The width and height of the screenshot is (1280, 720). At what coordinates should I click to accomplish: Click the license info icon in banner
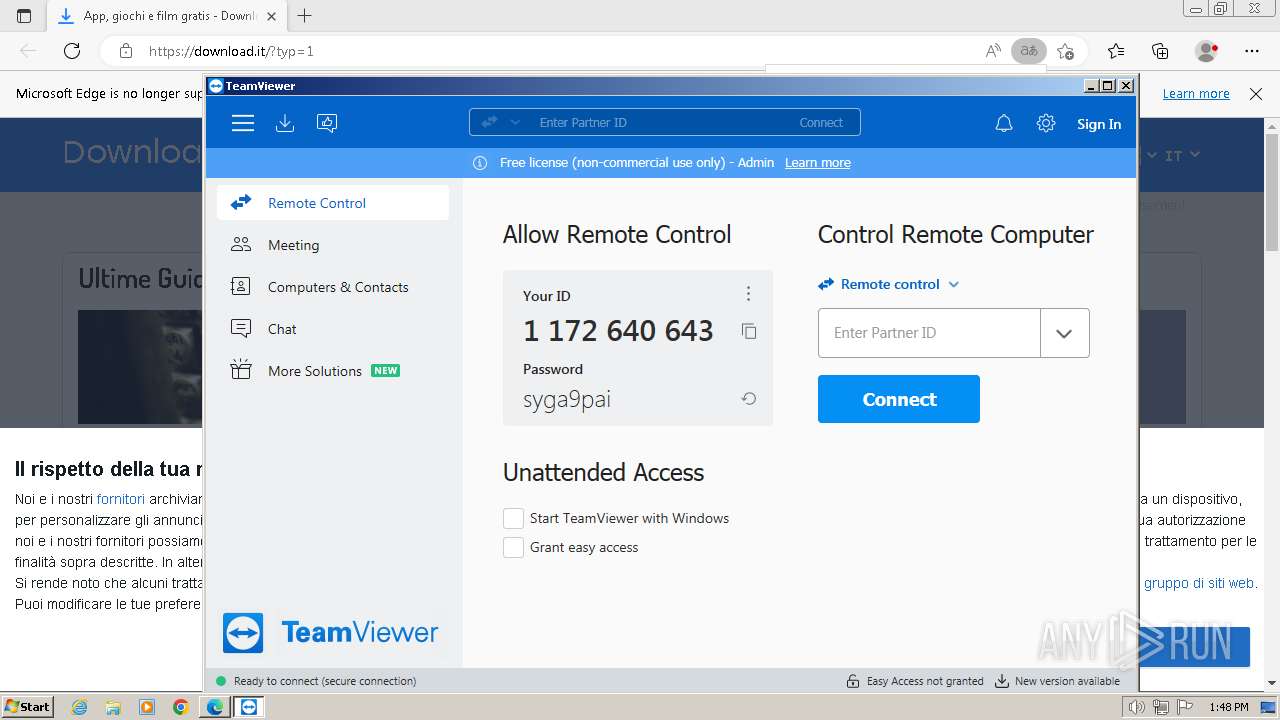[x=480, y=163]
